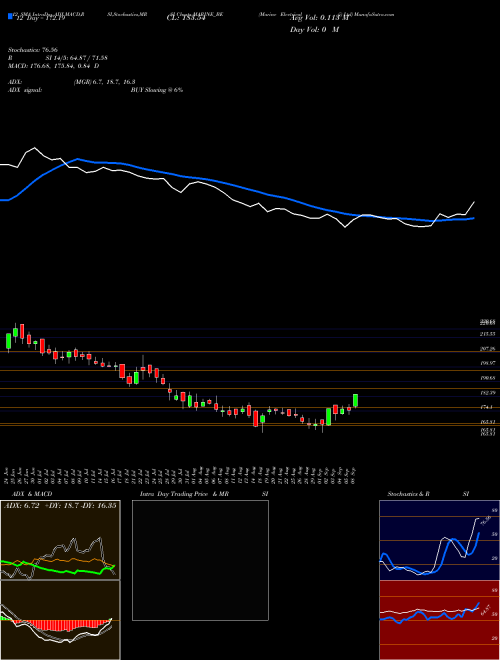Click the 'Stochastics & R' panel title
The width and height of the screenshot is (500, 660).
click(x=409, y=494)
